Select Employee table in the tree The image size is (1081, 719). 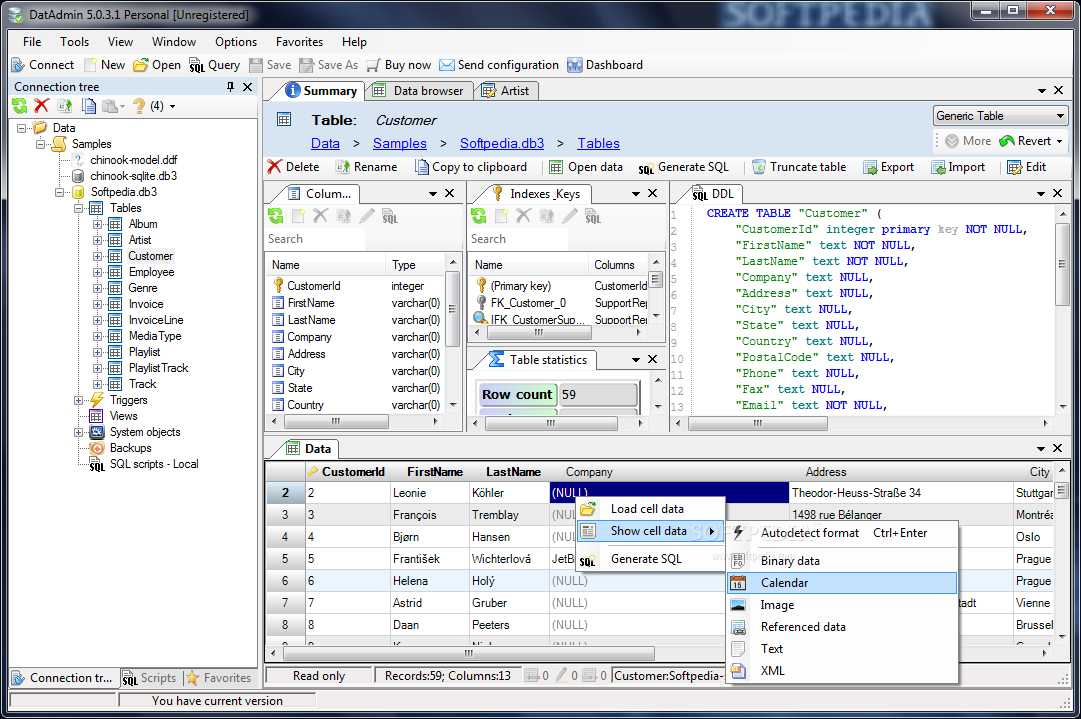(151, 272)
